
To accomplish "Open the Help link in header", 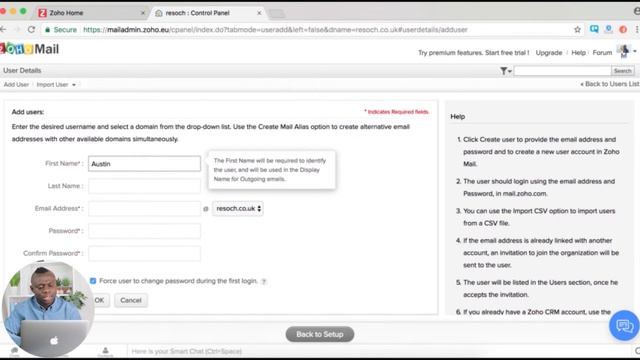I will point(578,53).
